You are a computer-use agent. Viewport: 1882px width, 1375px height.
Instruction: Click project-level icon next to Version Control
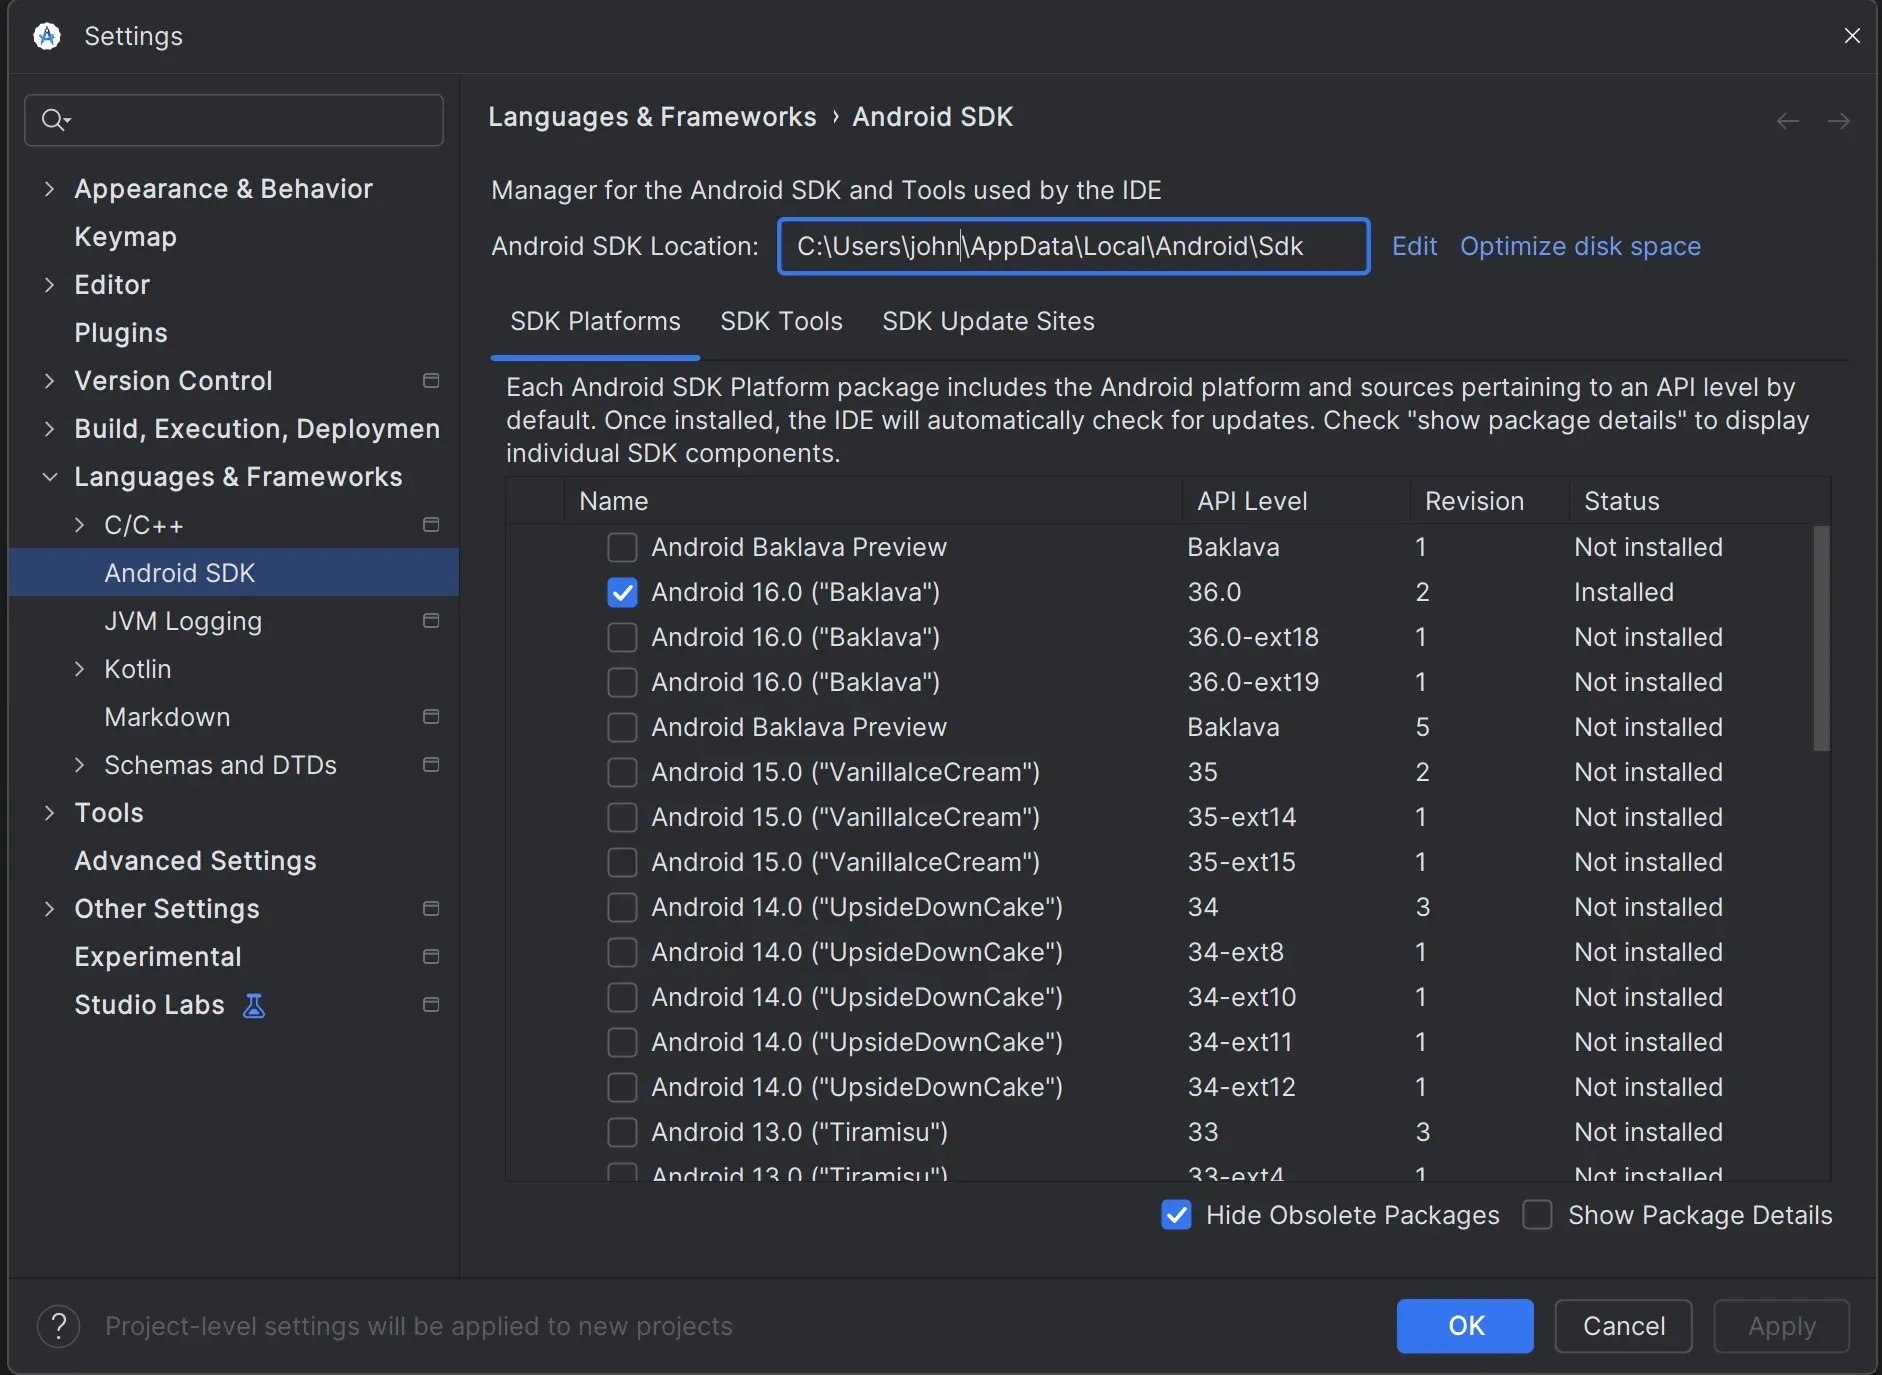[431, 381]
